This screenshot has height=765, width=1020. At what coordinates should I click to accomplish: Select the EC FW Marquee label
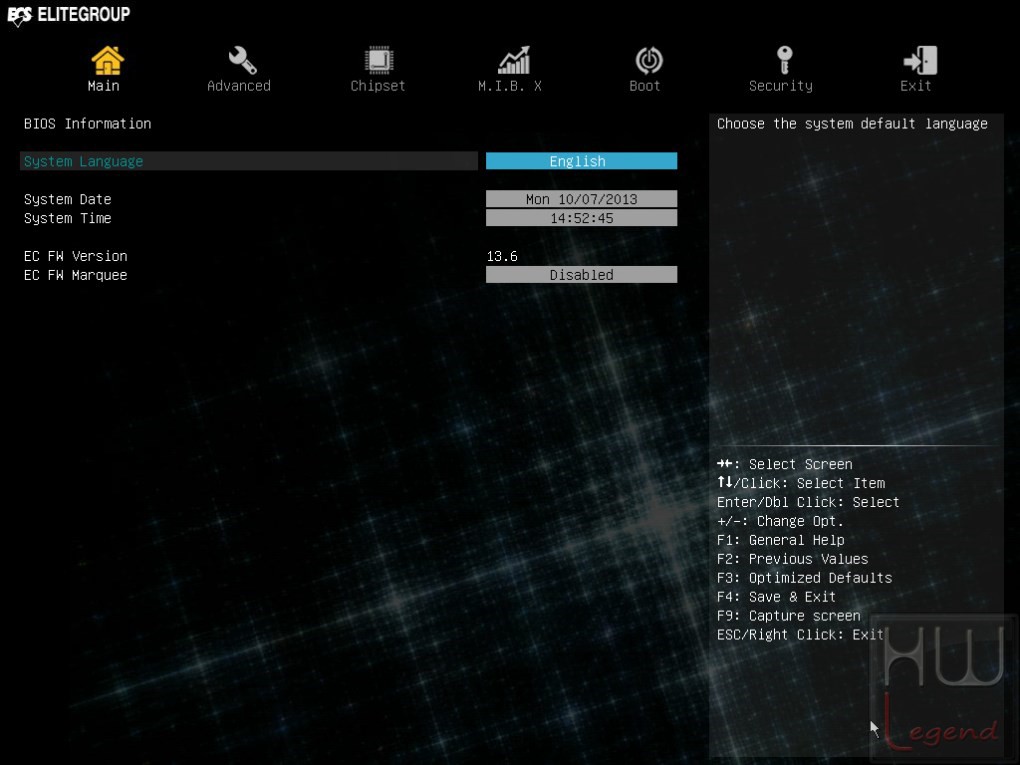(75, 275)
